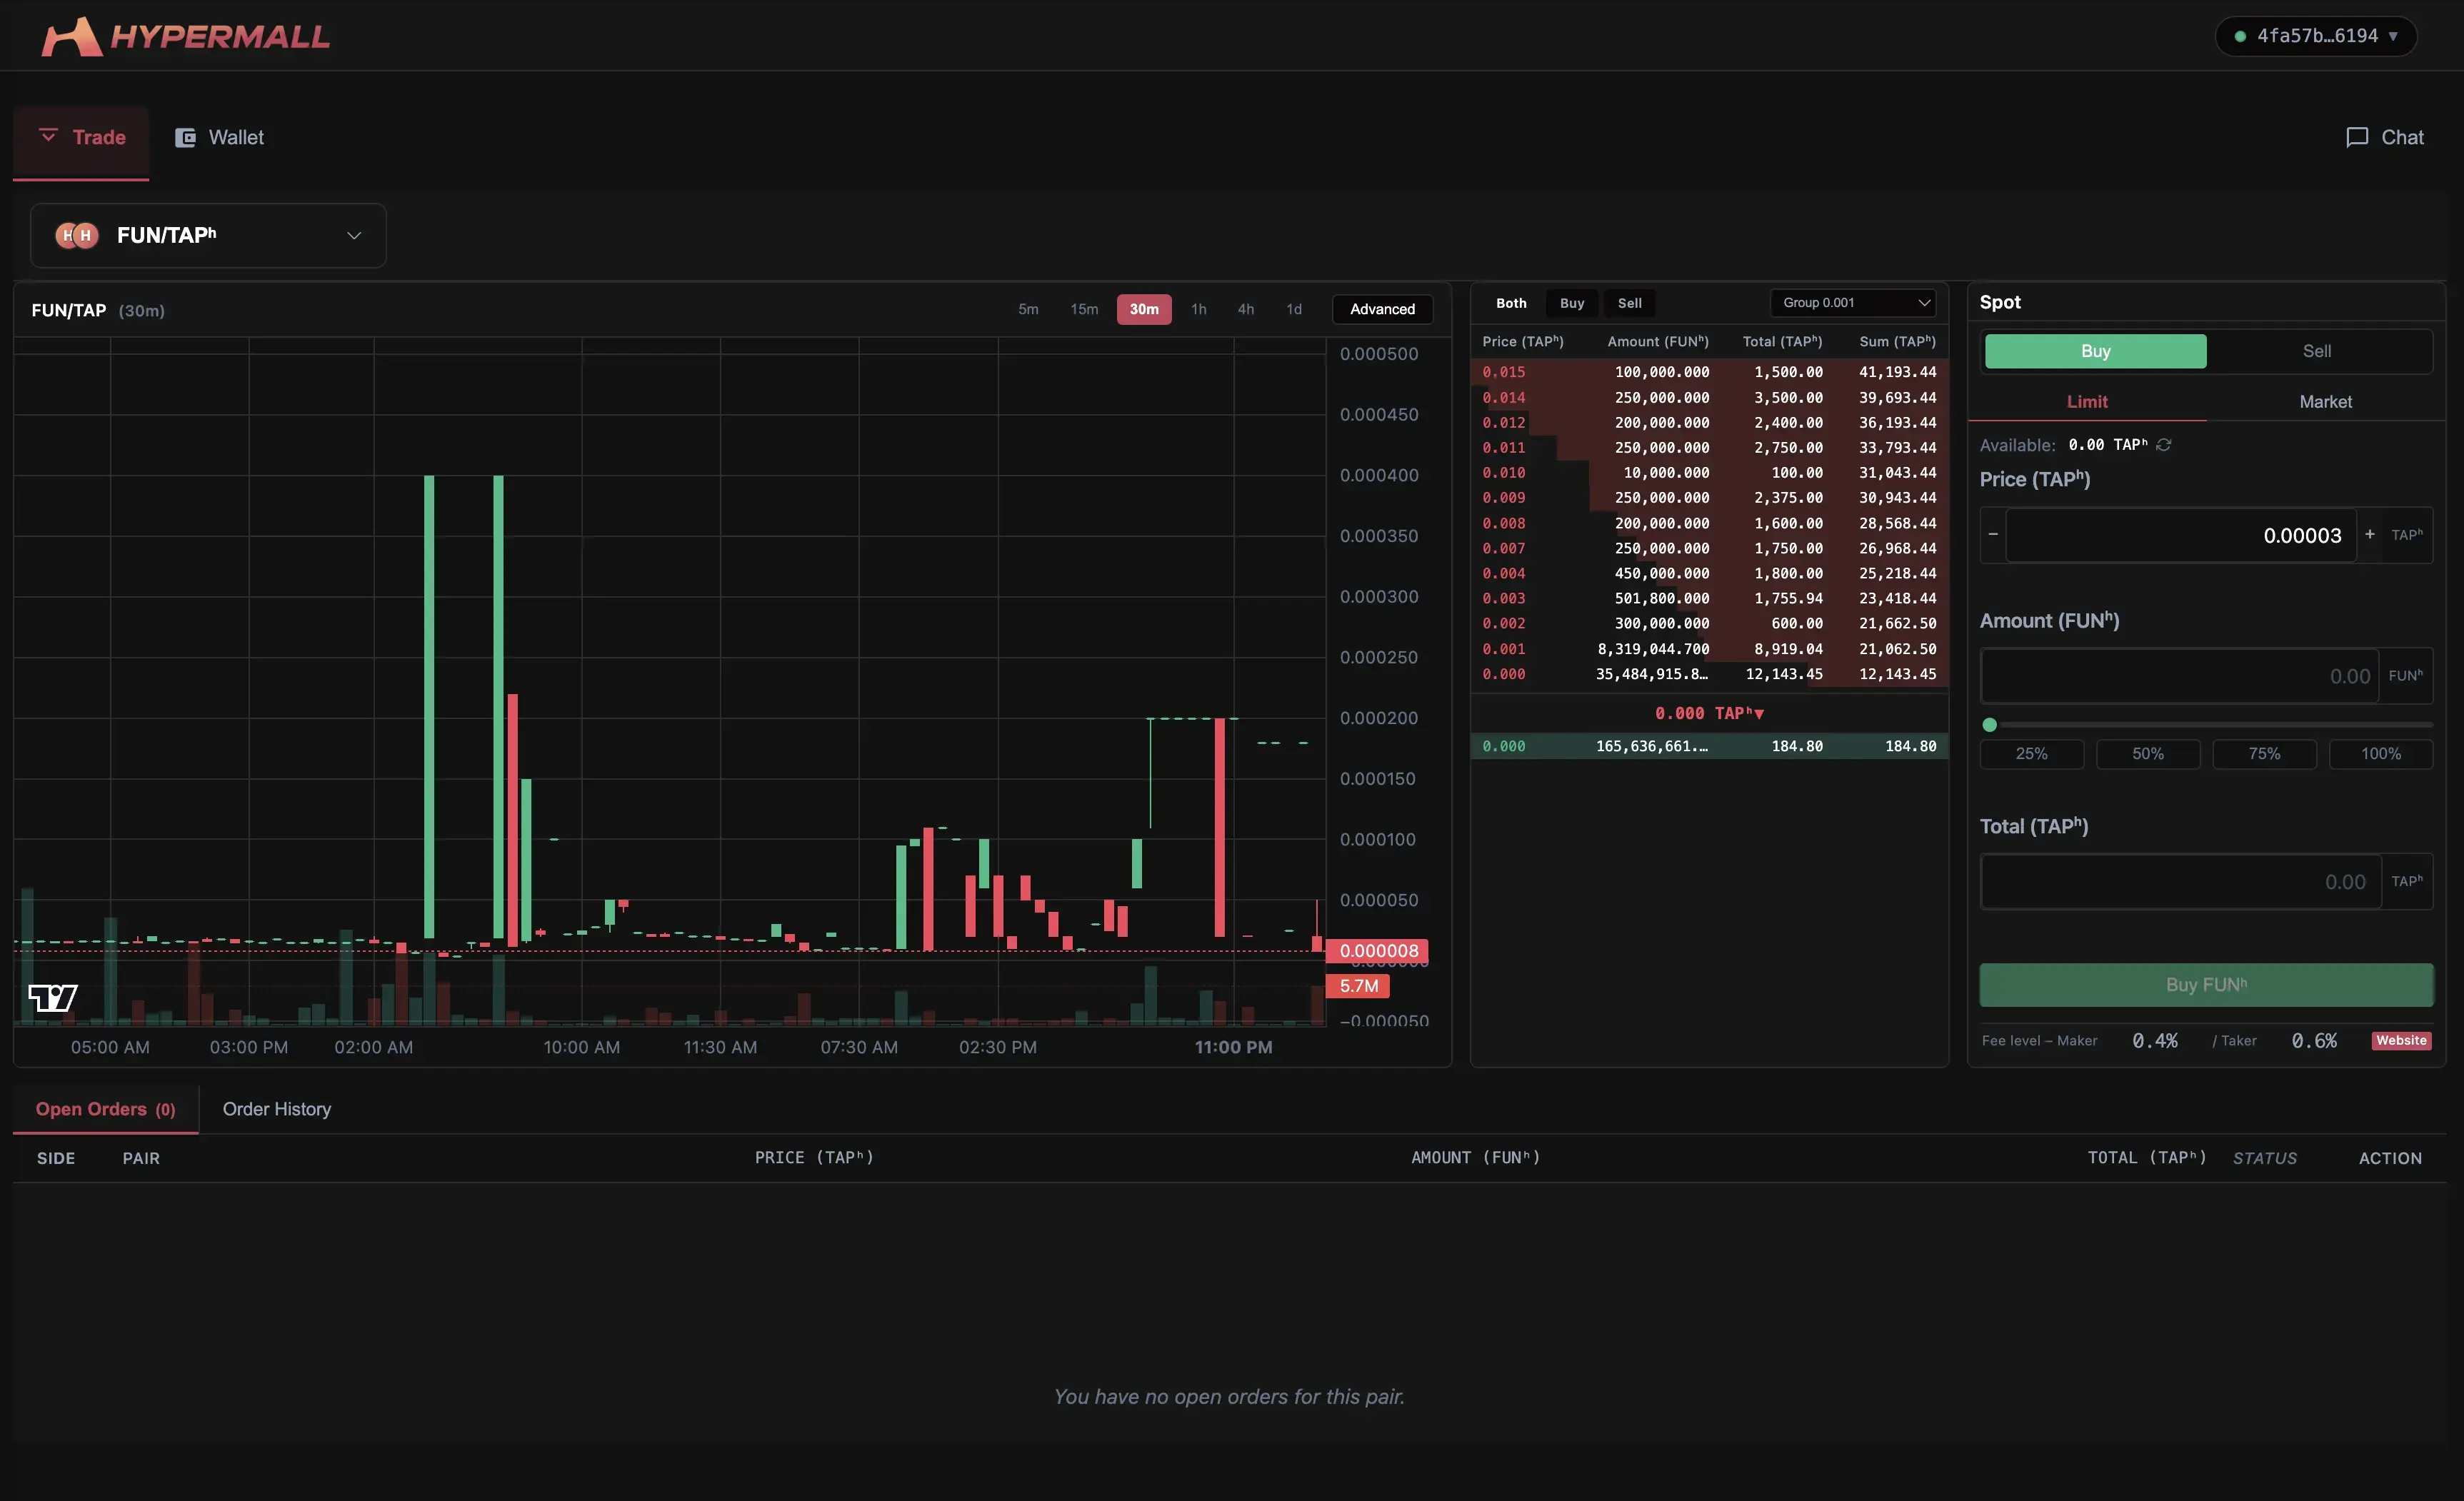Click the Total (TAP) input field
This screenshot has height=1501, width=2464.
(x=2180, y=882)
